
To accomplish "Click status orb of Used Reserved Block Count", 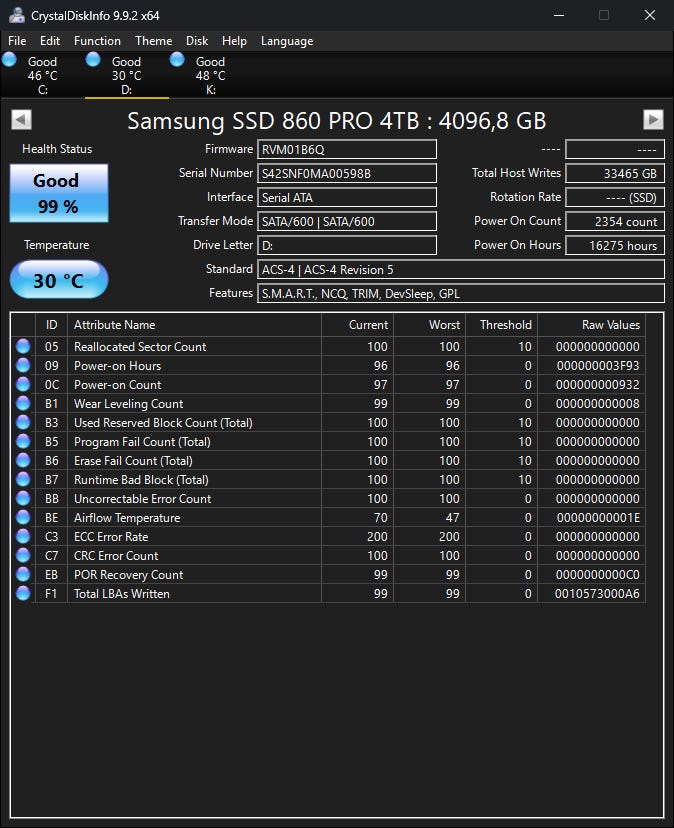I will tap(23, 422).
